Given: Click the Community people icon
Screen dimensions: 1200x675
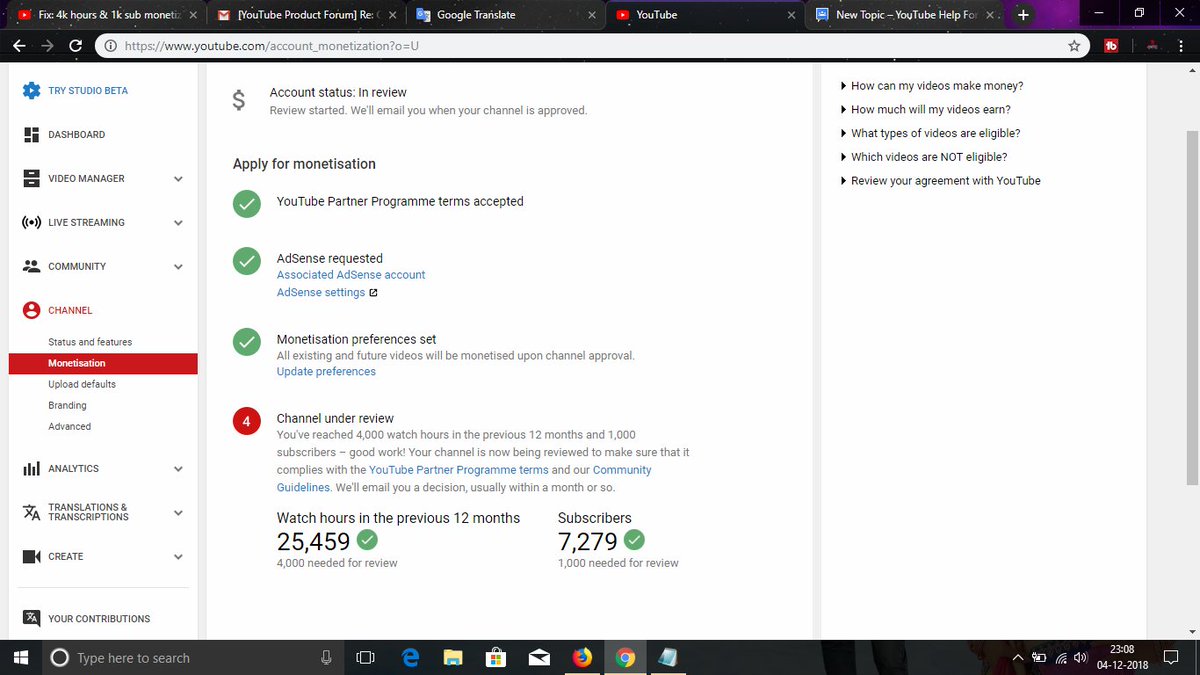Looking at the screenshot, I should click(31, 266).
